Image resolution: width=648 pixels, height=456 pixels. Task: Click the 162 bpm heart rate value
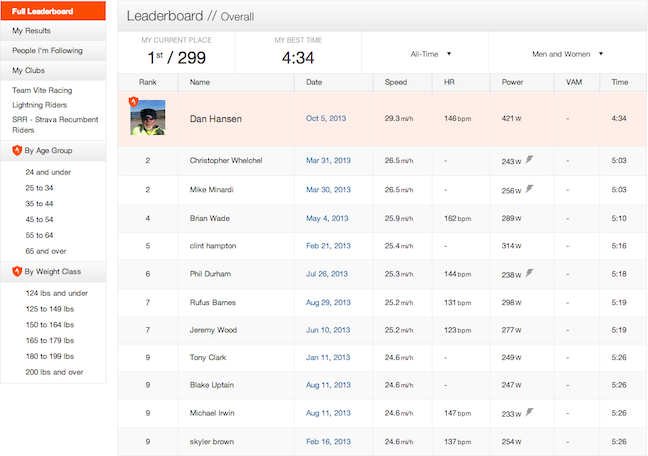(x=457, y=218)
